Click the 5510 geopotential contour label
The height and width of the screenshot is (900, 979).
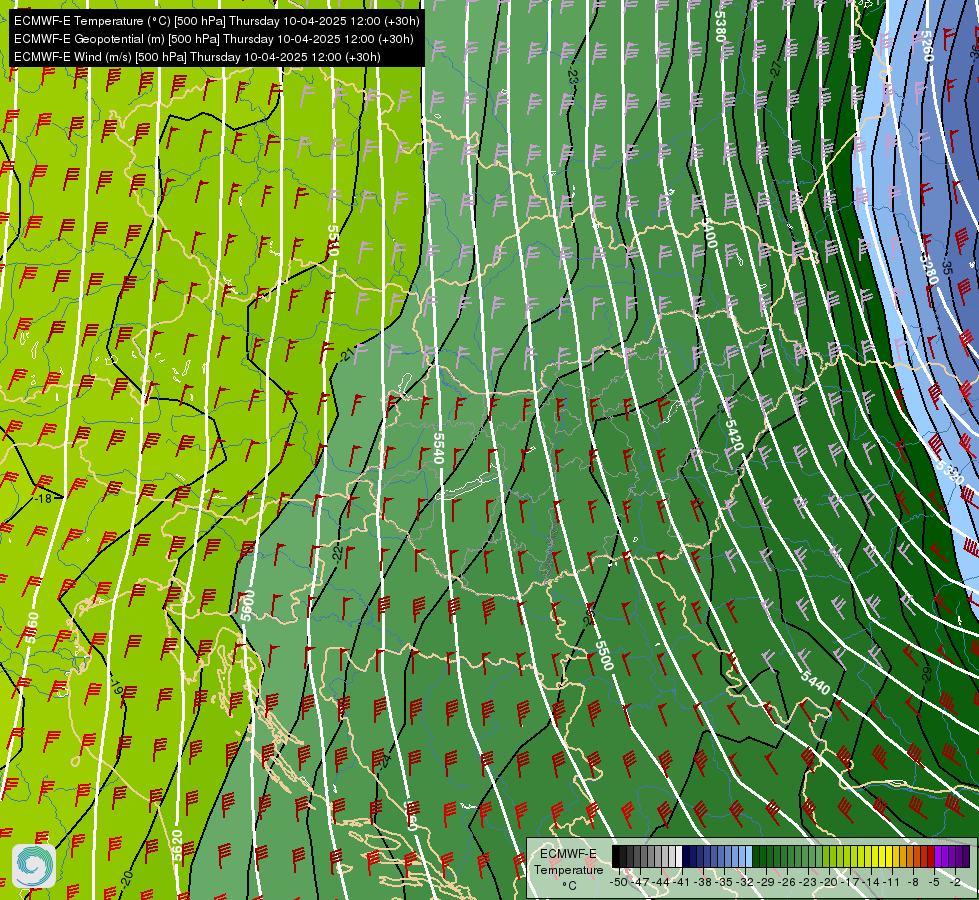[x=333, y=240]
